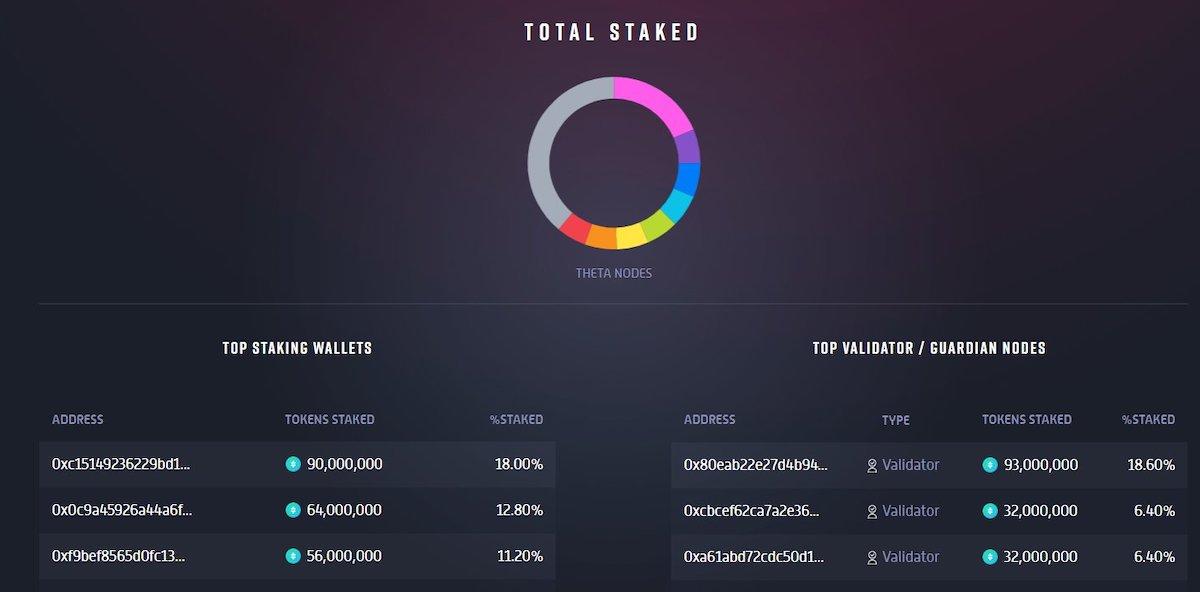Click the Type column header
Viewport: 1200px width, 592px height.
[x=896, y=420]
